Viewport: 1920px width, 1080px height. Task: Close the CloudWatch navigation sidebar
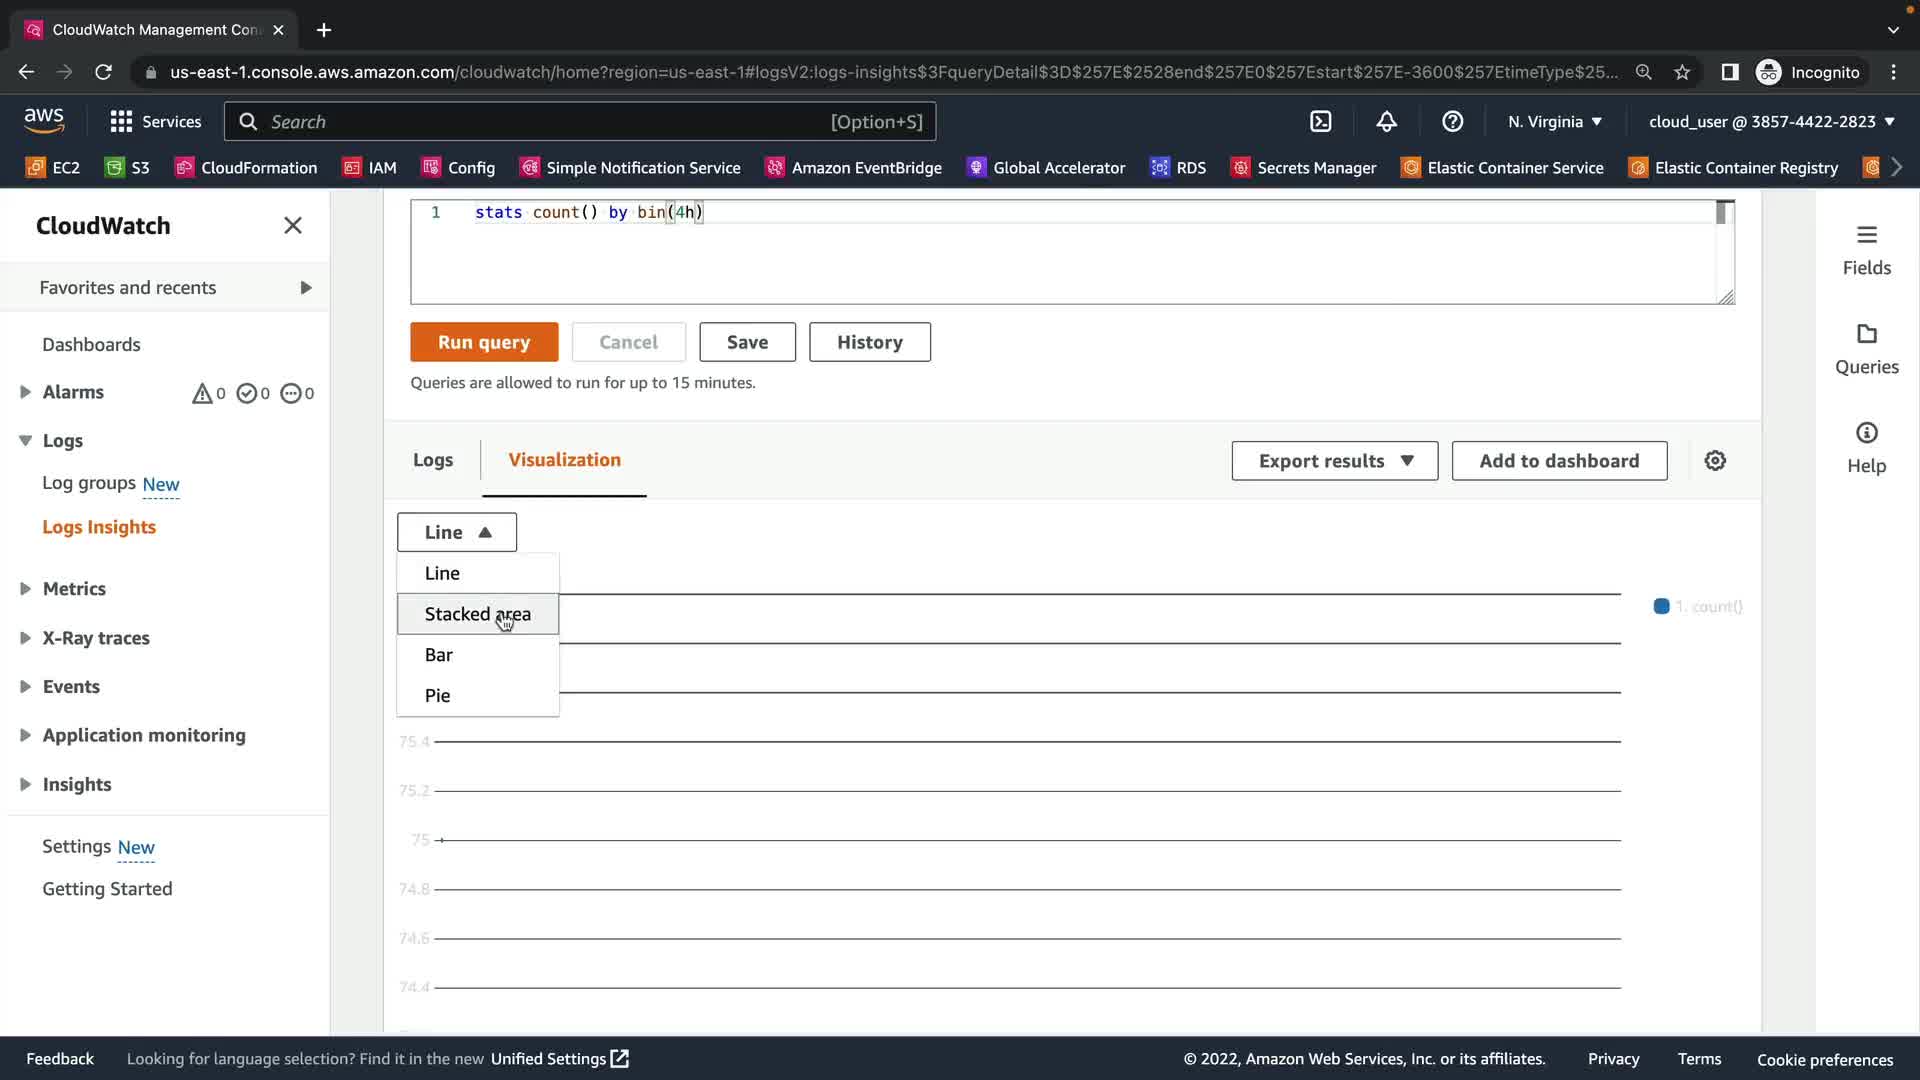[x=292, y=226]
